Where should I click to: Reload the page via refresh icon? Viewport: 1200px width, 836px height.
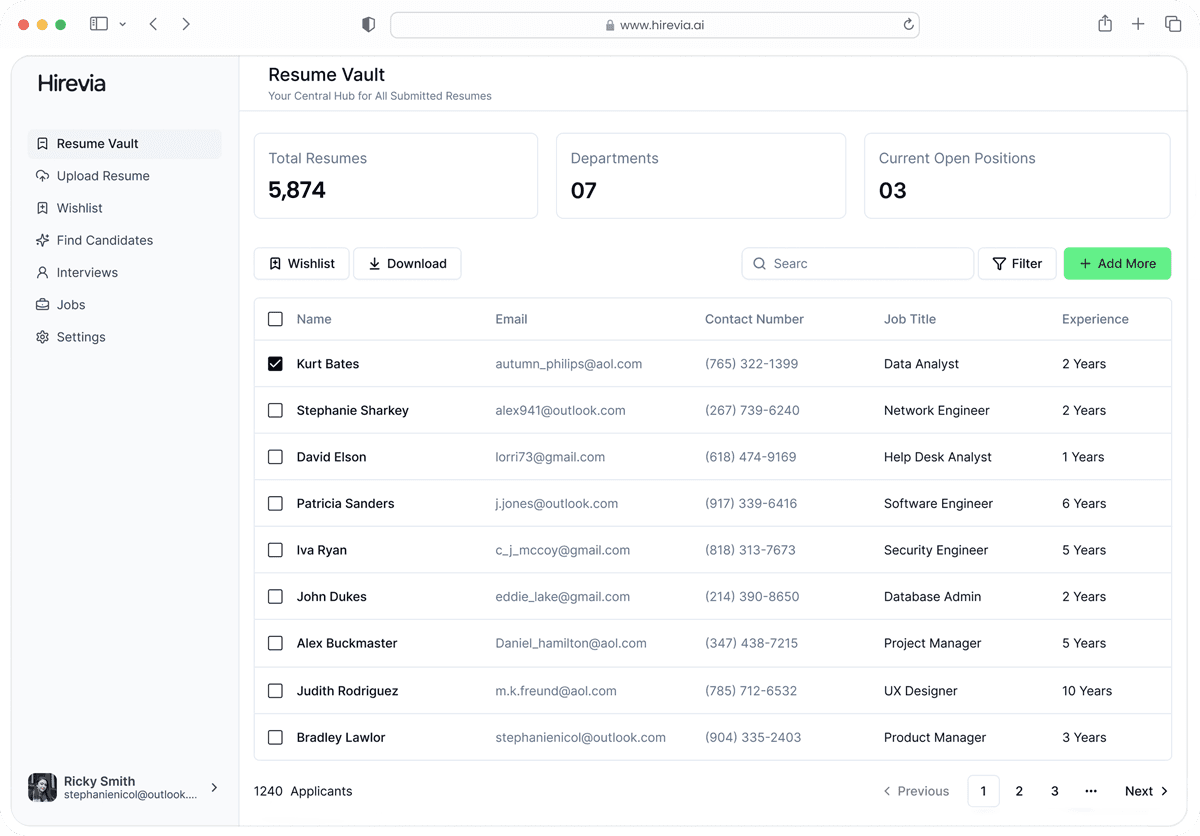coord(908,25)
